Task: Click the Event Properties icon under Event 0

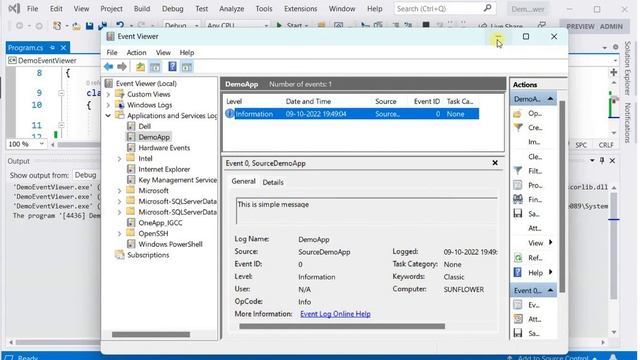Action: tap(518, 304)
